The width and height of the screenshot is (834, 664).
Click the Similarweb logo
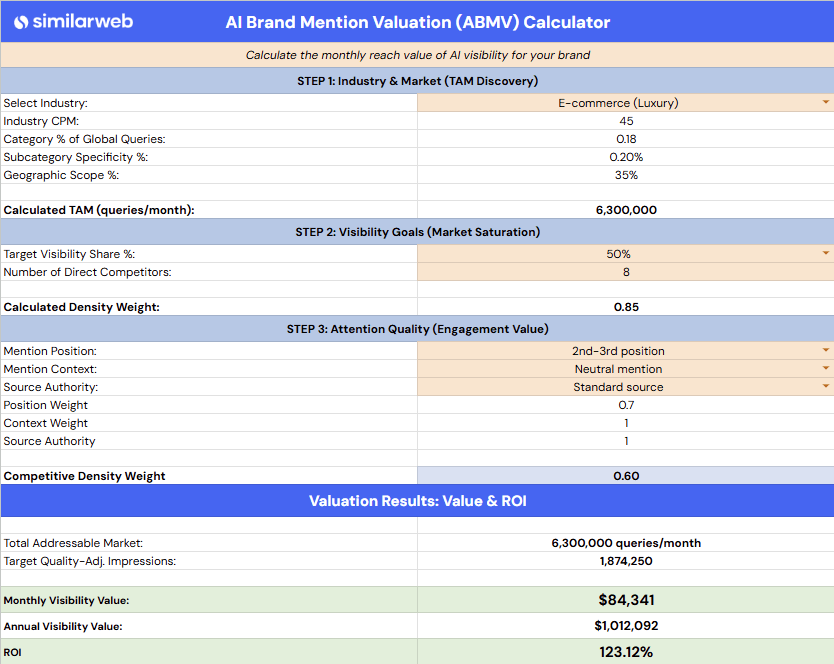click(x=70, y=22)
